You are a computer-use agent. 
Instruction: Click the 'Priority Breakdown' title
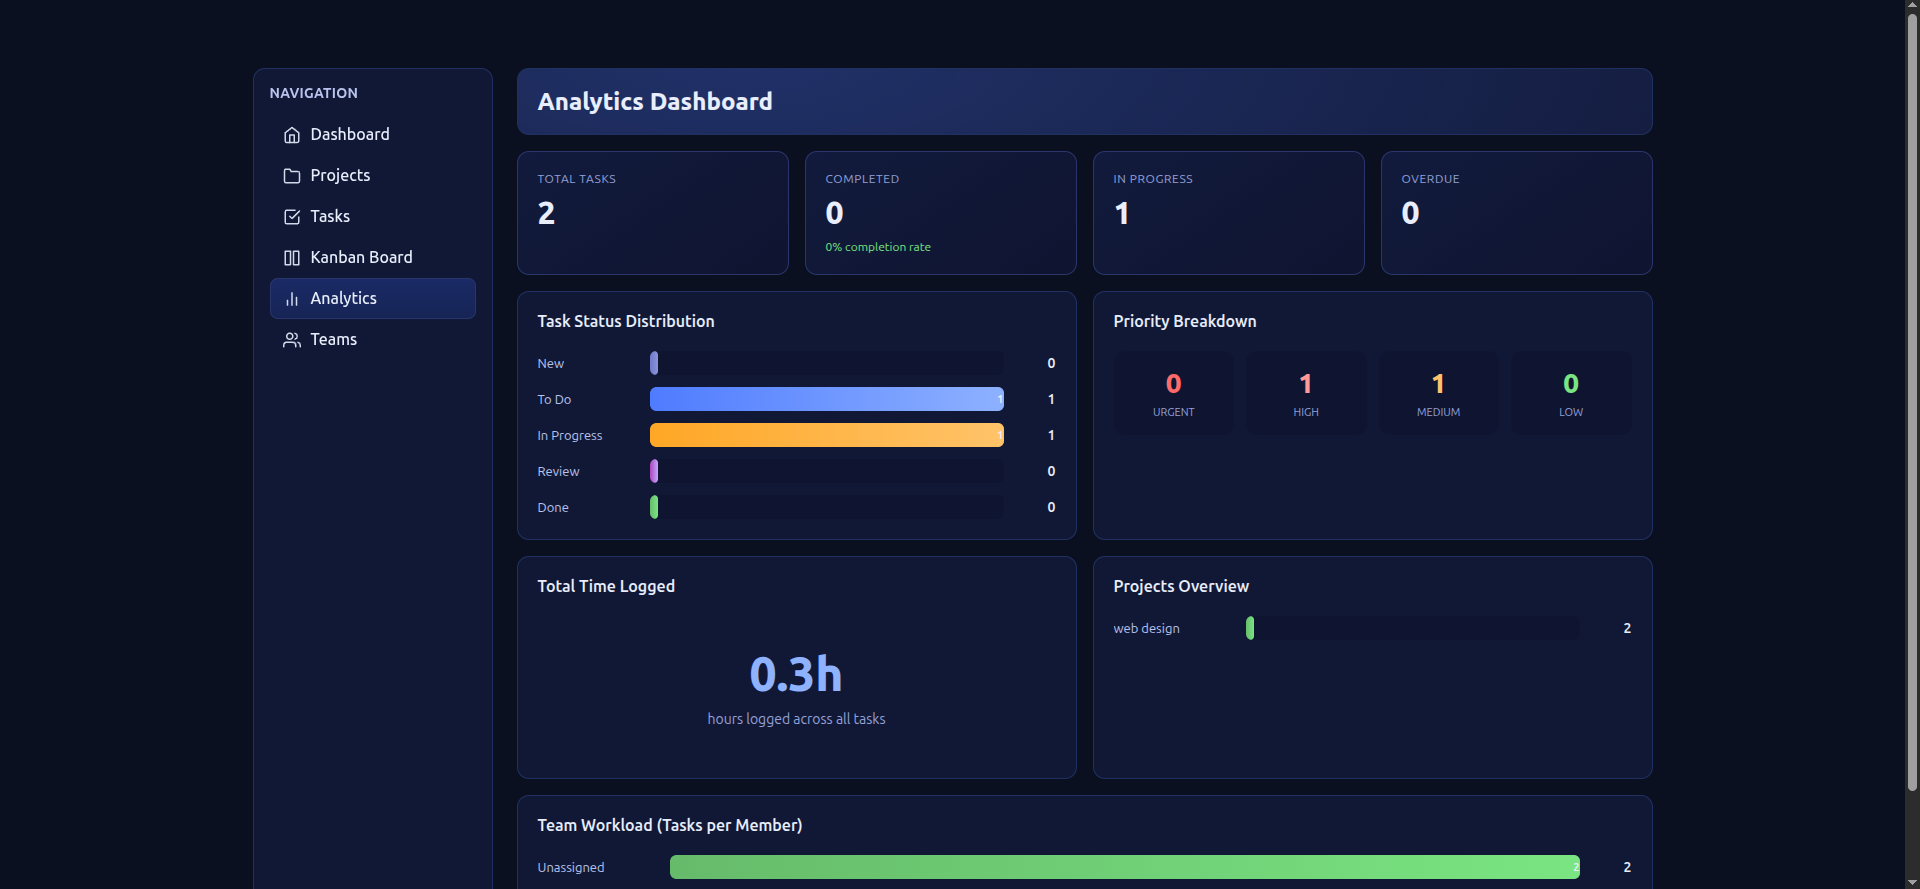coord(1185,321)
